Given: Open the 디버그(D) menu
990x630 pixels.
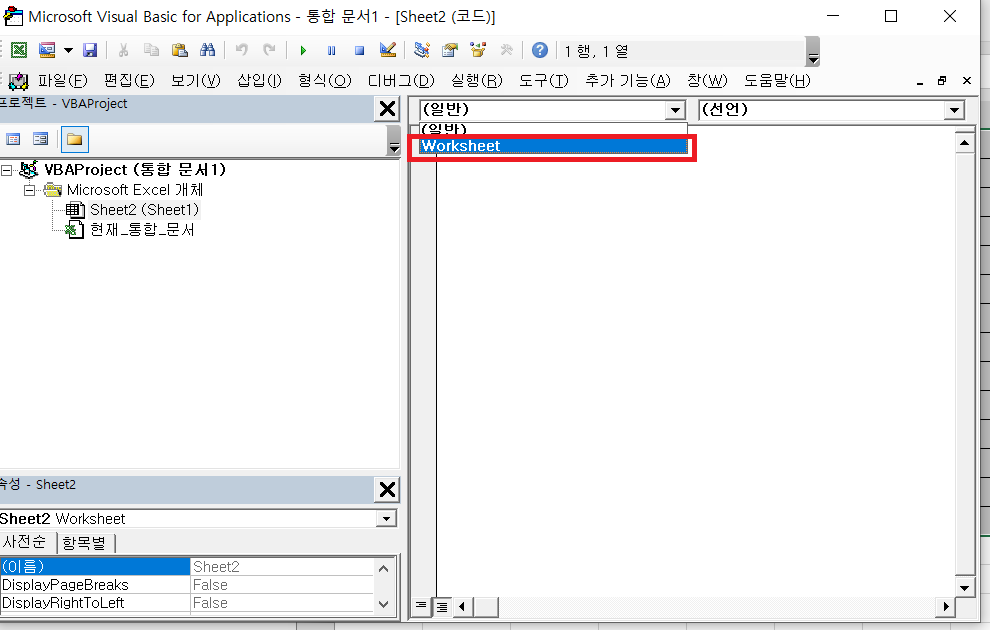Looking at the screenshot, I should (402, 81).
